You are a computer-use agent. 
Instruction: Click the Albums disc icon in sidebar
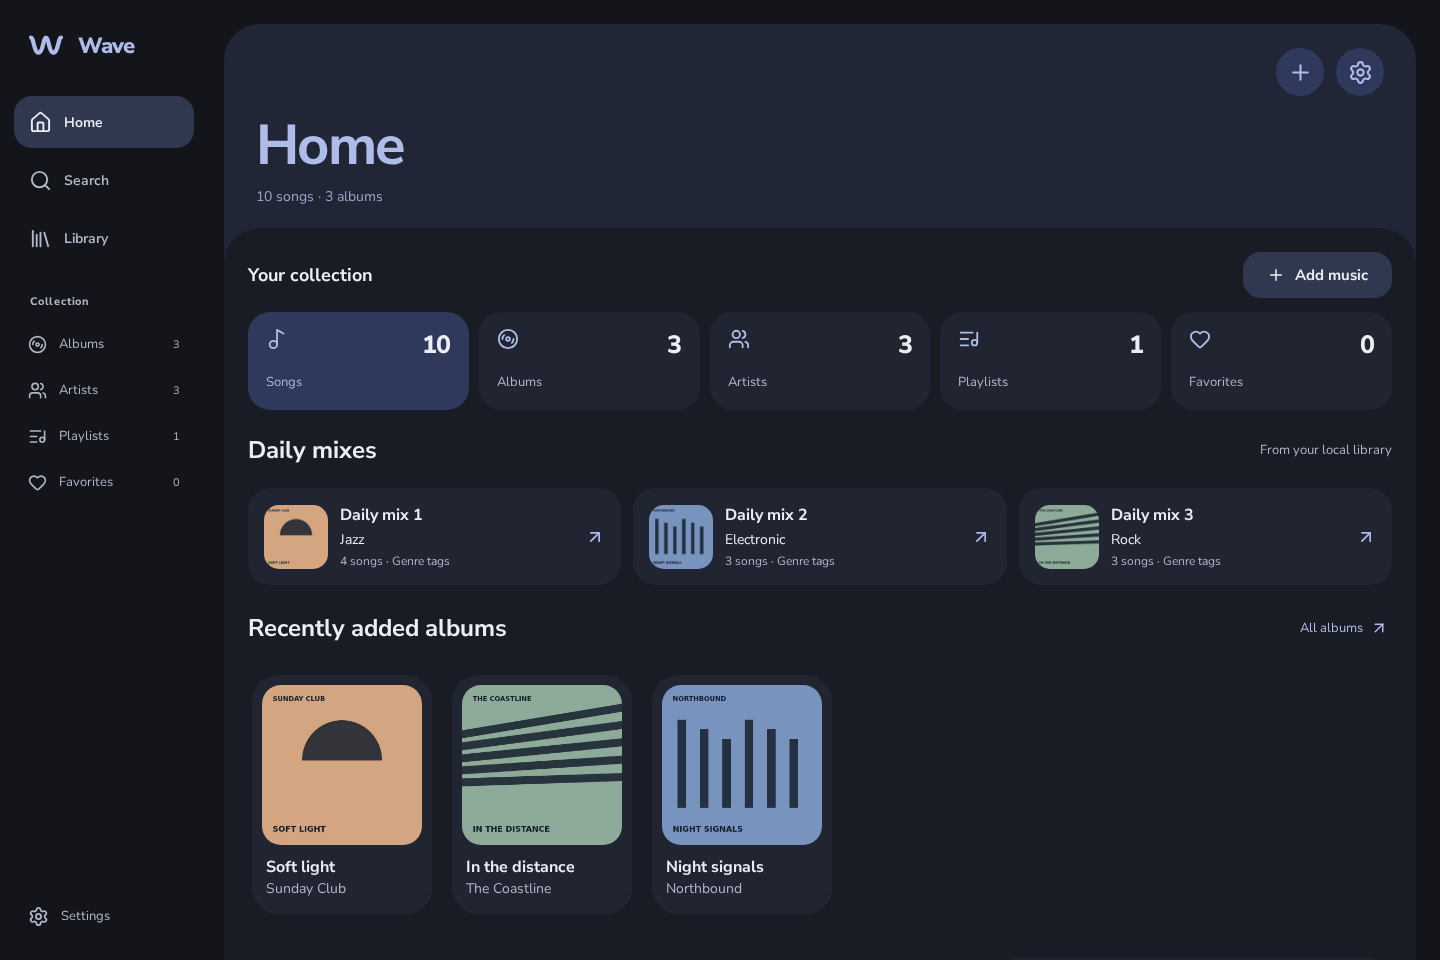pyautogui.click(x=38, y=344)
